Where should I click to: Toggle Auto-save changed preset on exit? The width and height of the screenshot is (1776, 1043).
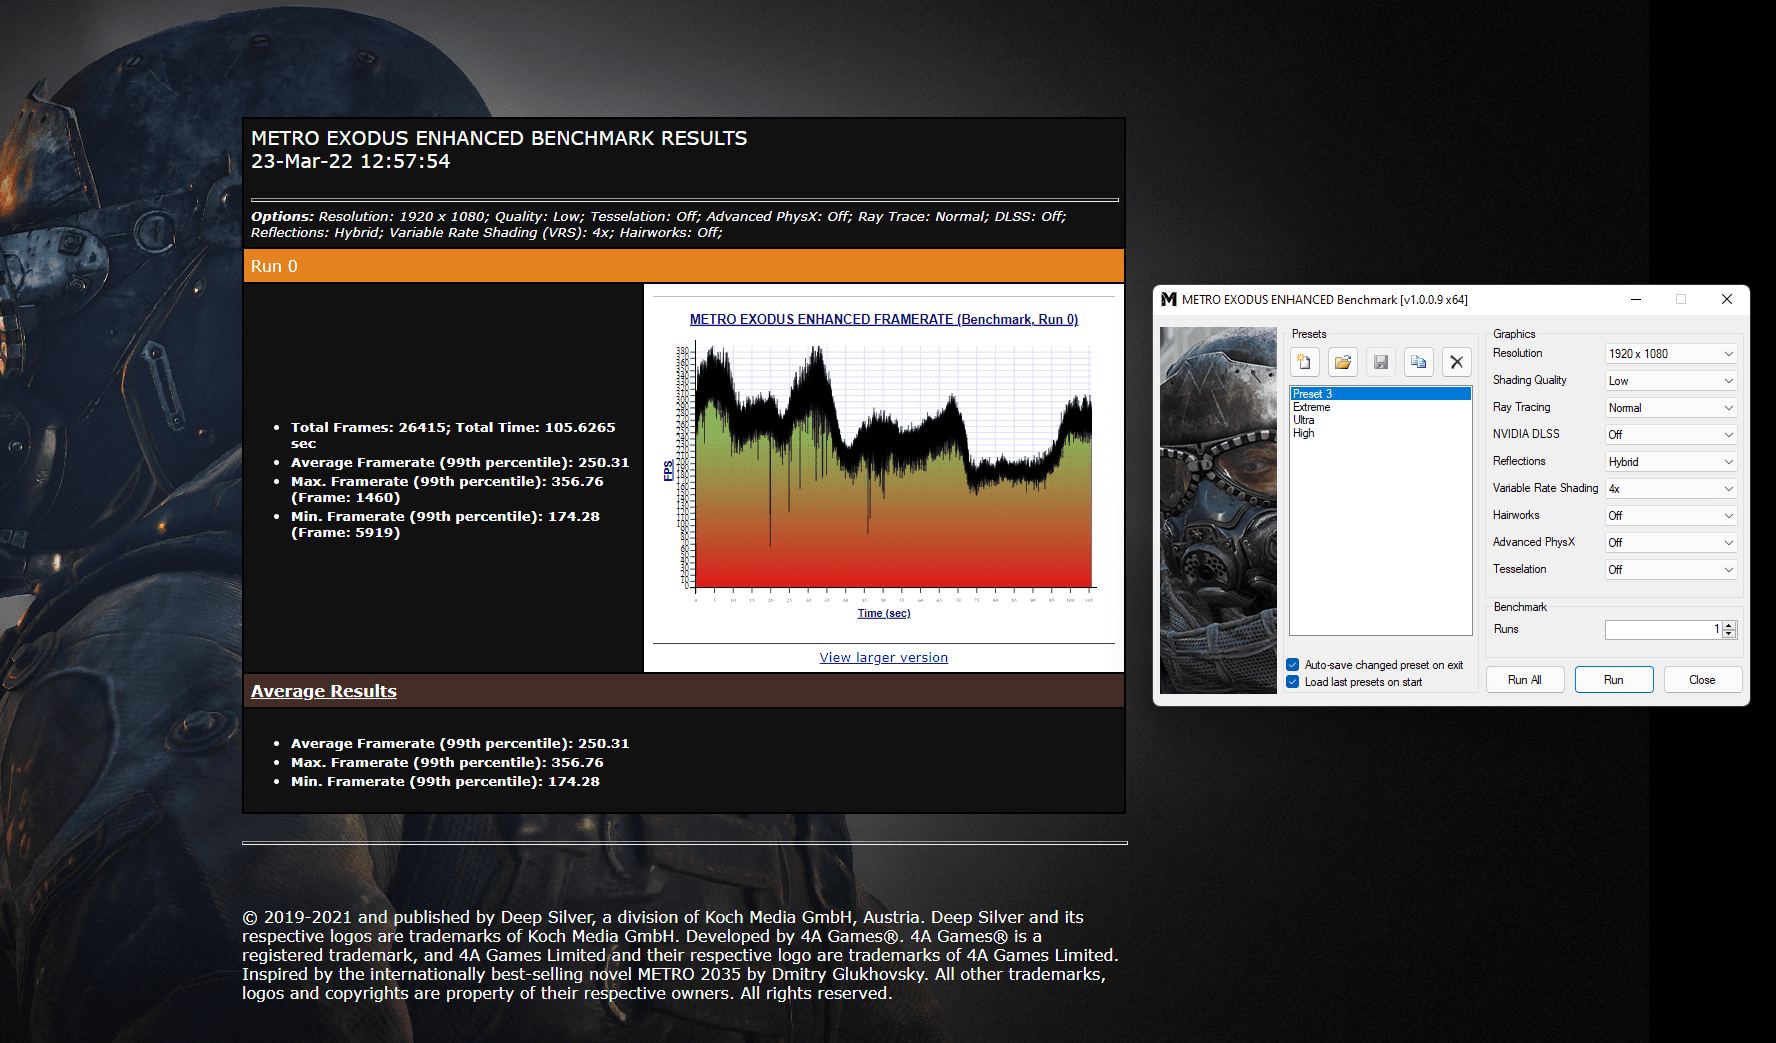pos(1375,665)
